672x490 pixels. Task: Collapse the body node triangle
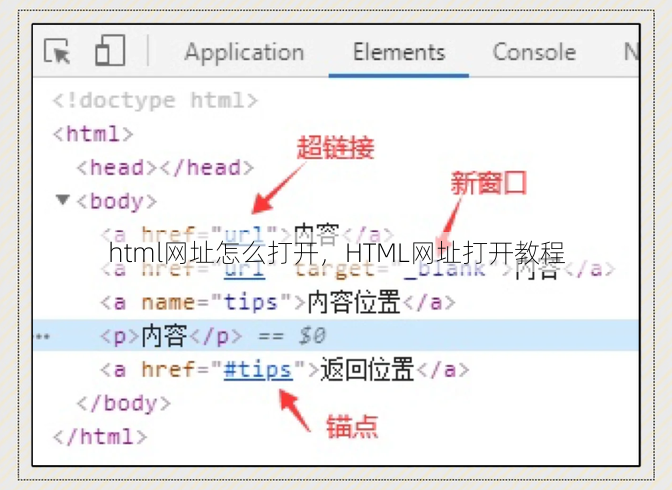coord(63,199)
